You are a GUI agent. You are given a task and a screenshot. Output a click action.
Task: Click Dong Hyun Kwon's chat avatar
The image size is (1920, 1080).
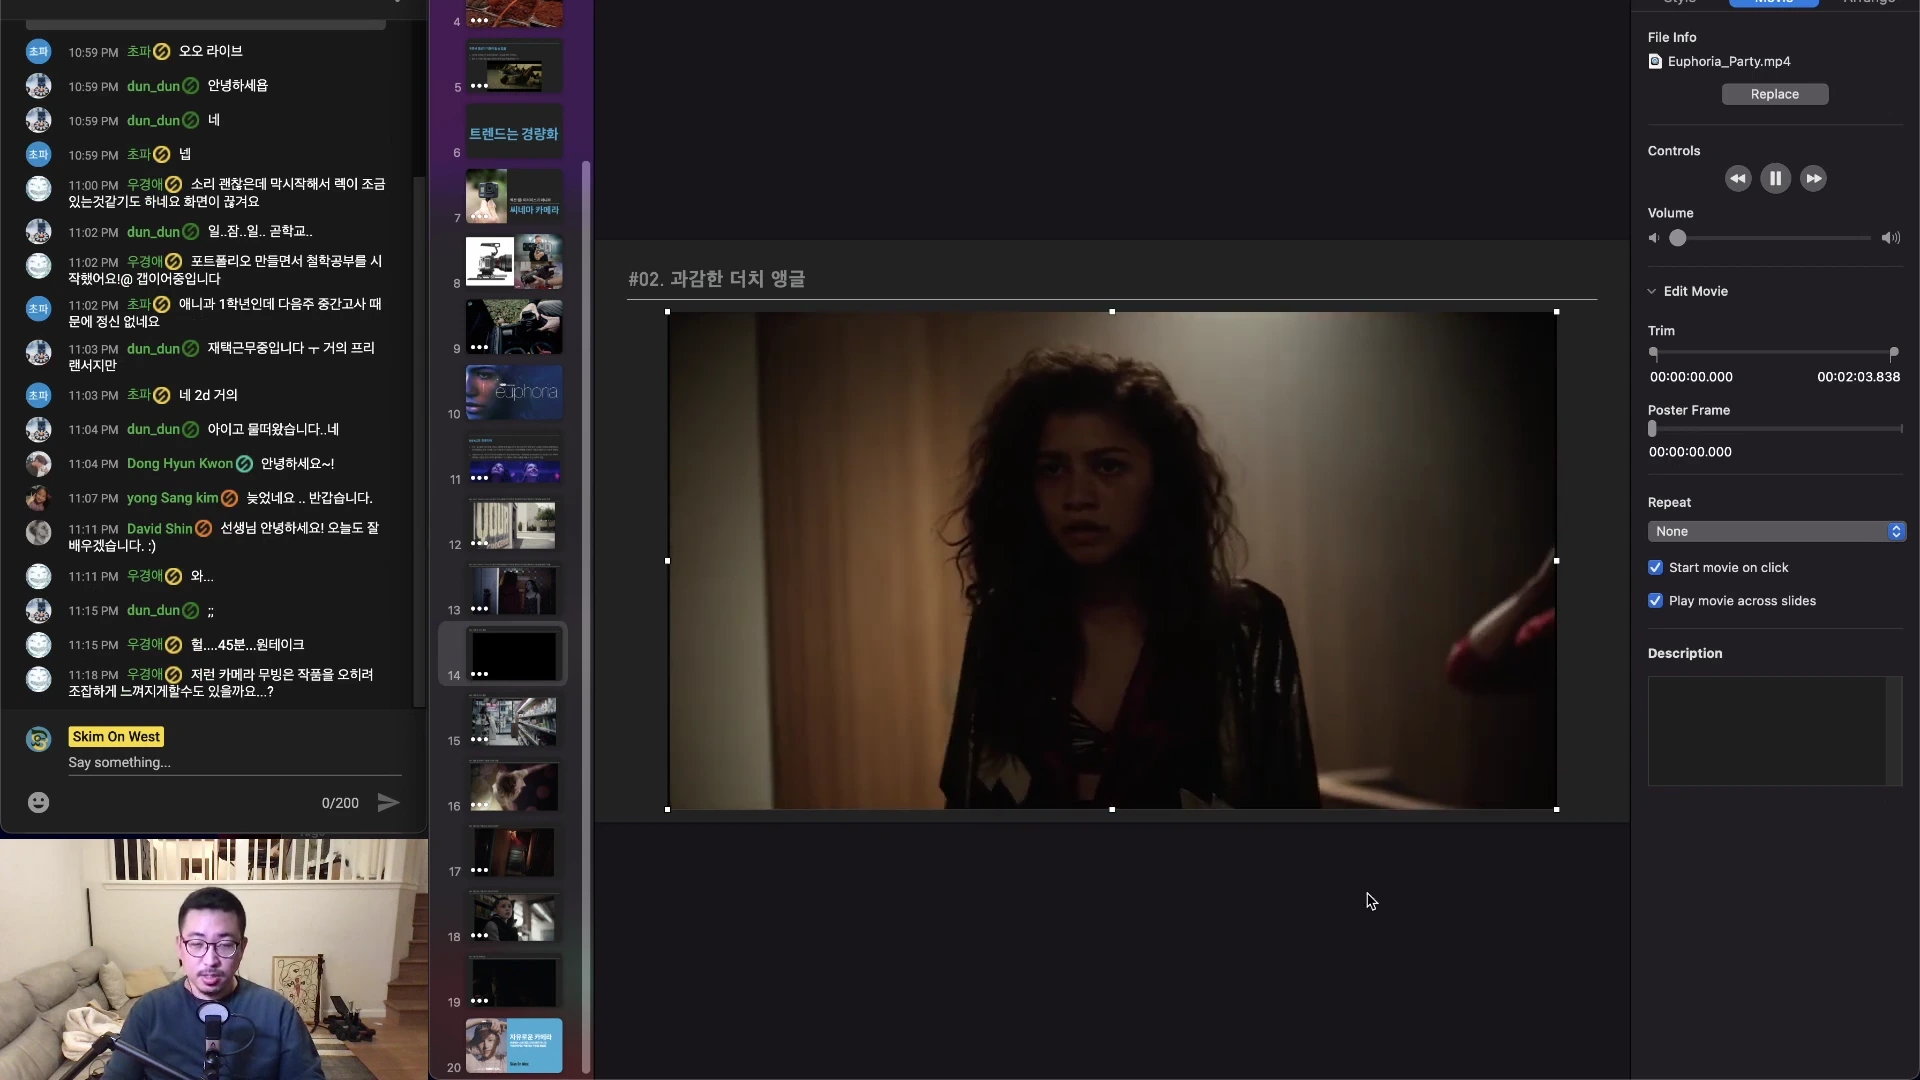[38, 464]
